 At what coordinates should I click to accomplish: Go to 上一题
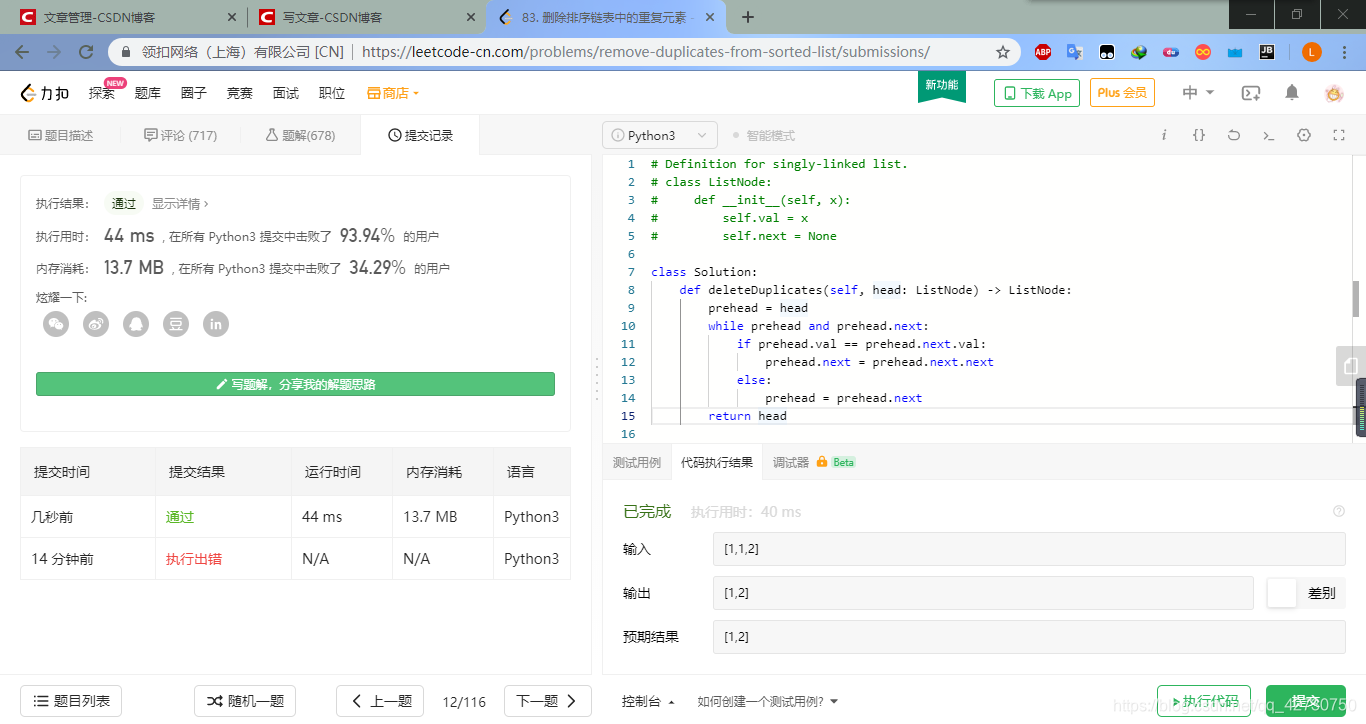tap(380, 701)
